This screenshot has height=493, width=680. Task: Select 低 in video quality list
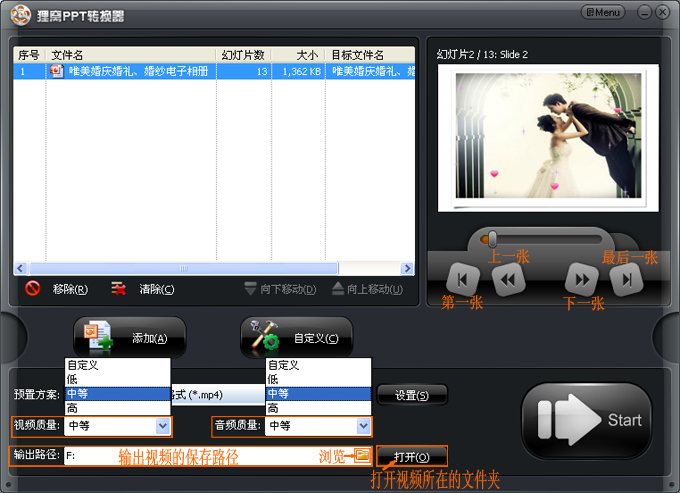click(x=118, y=379)
